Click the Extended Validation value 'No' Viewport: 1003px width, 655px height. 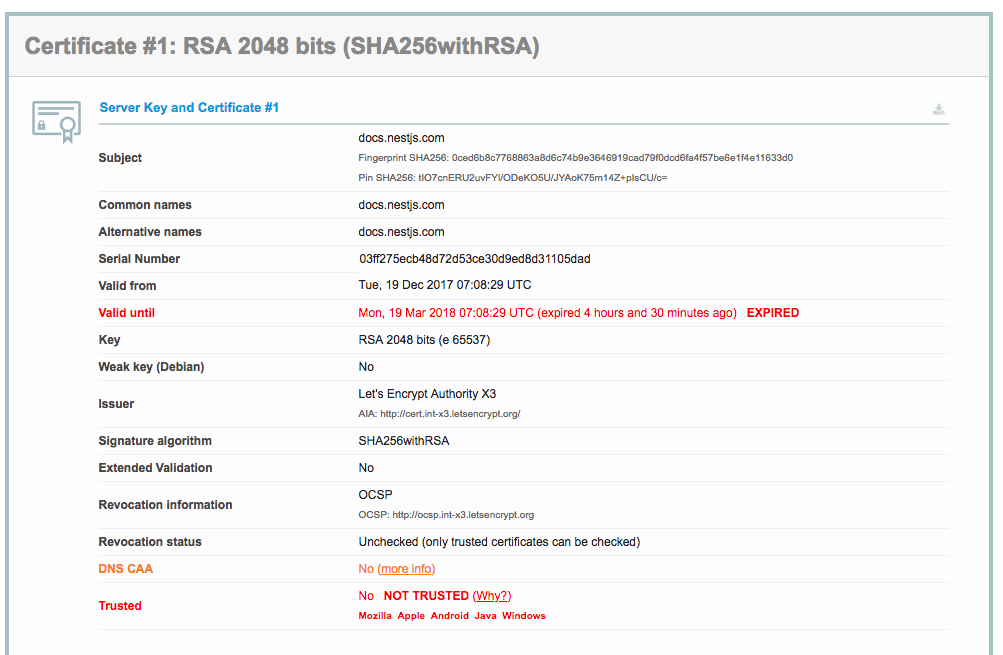pyautogui.click(x=366, y=468)
